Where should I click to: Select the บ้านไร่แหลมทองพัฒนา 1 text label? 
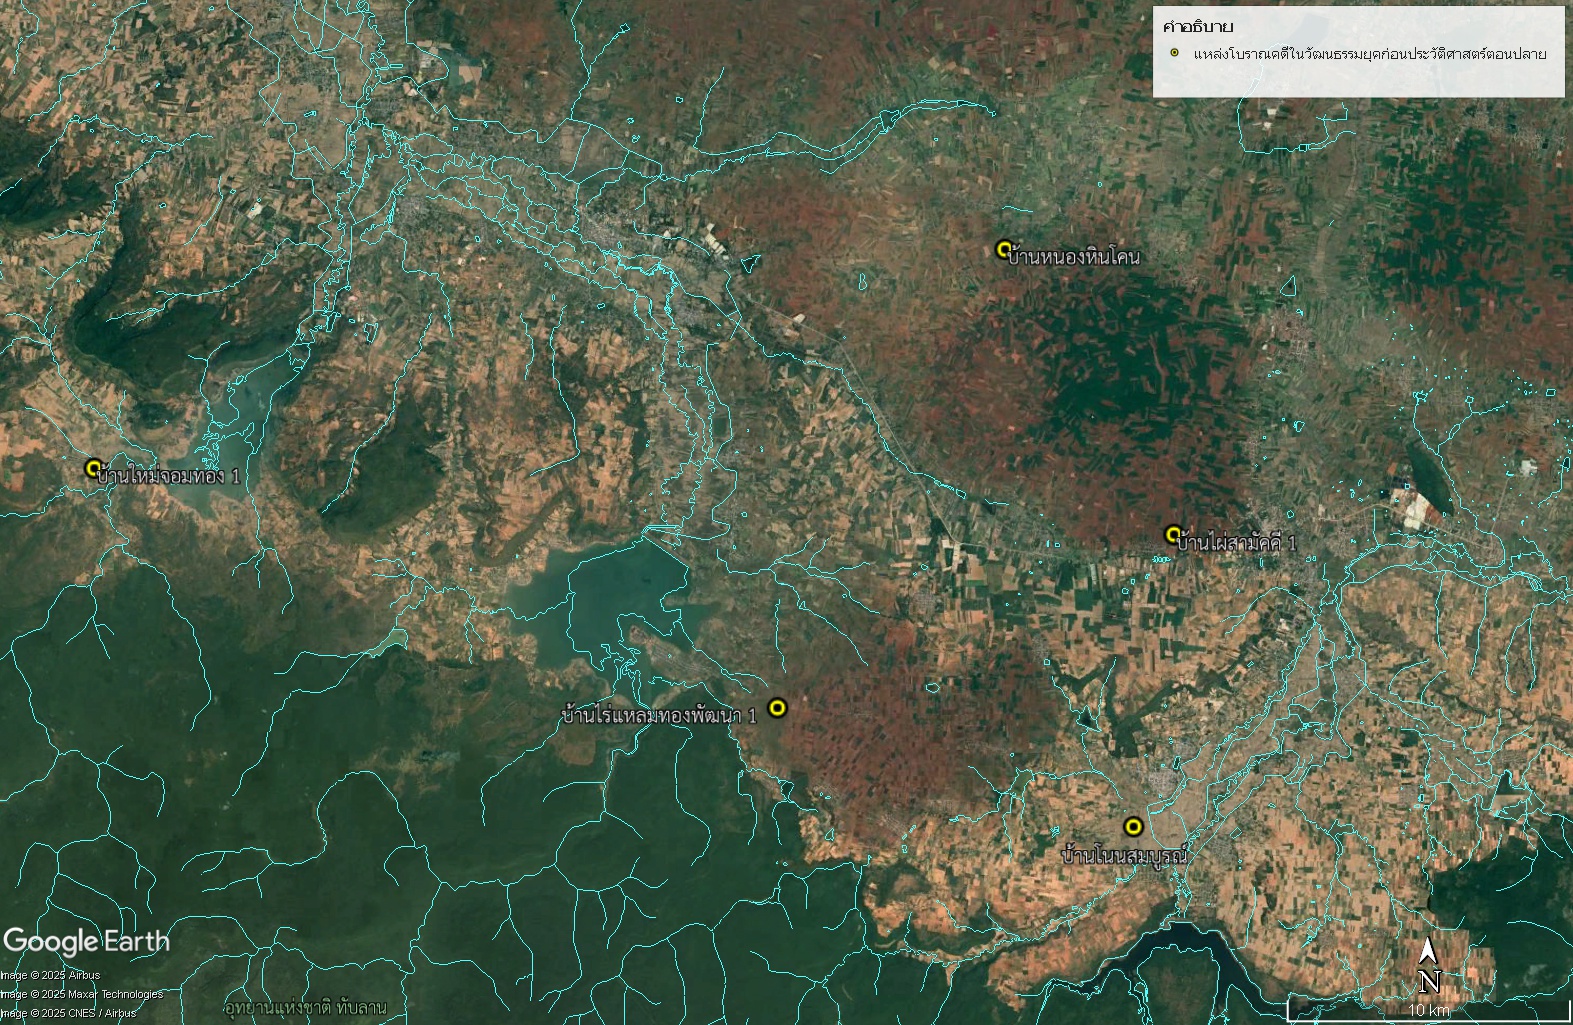[660, 715]
